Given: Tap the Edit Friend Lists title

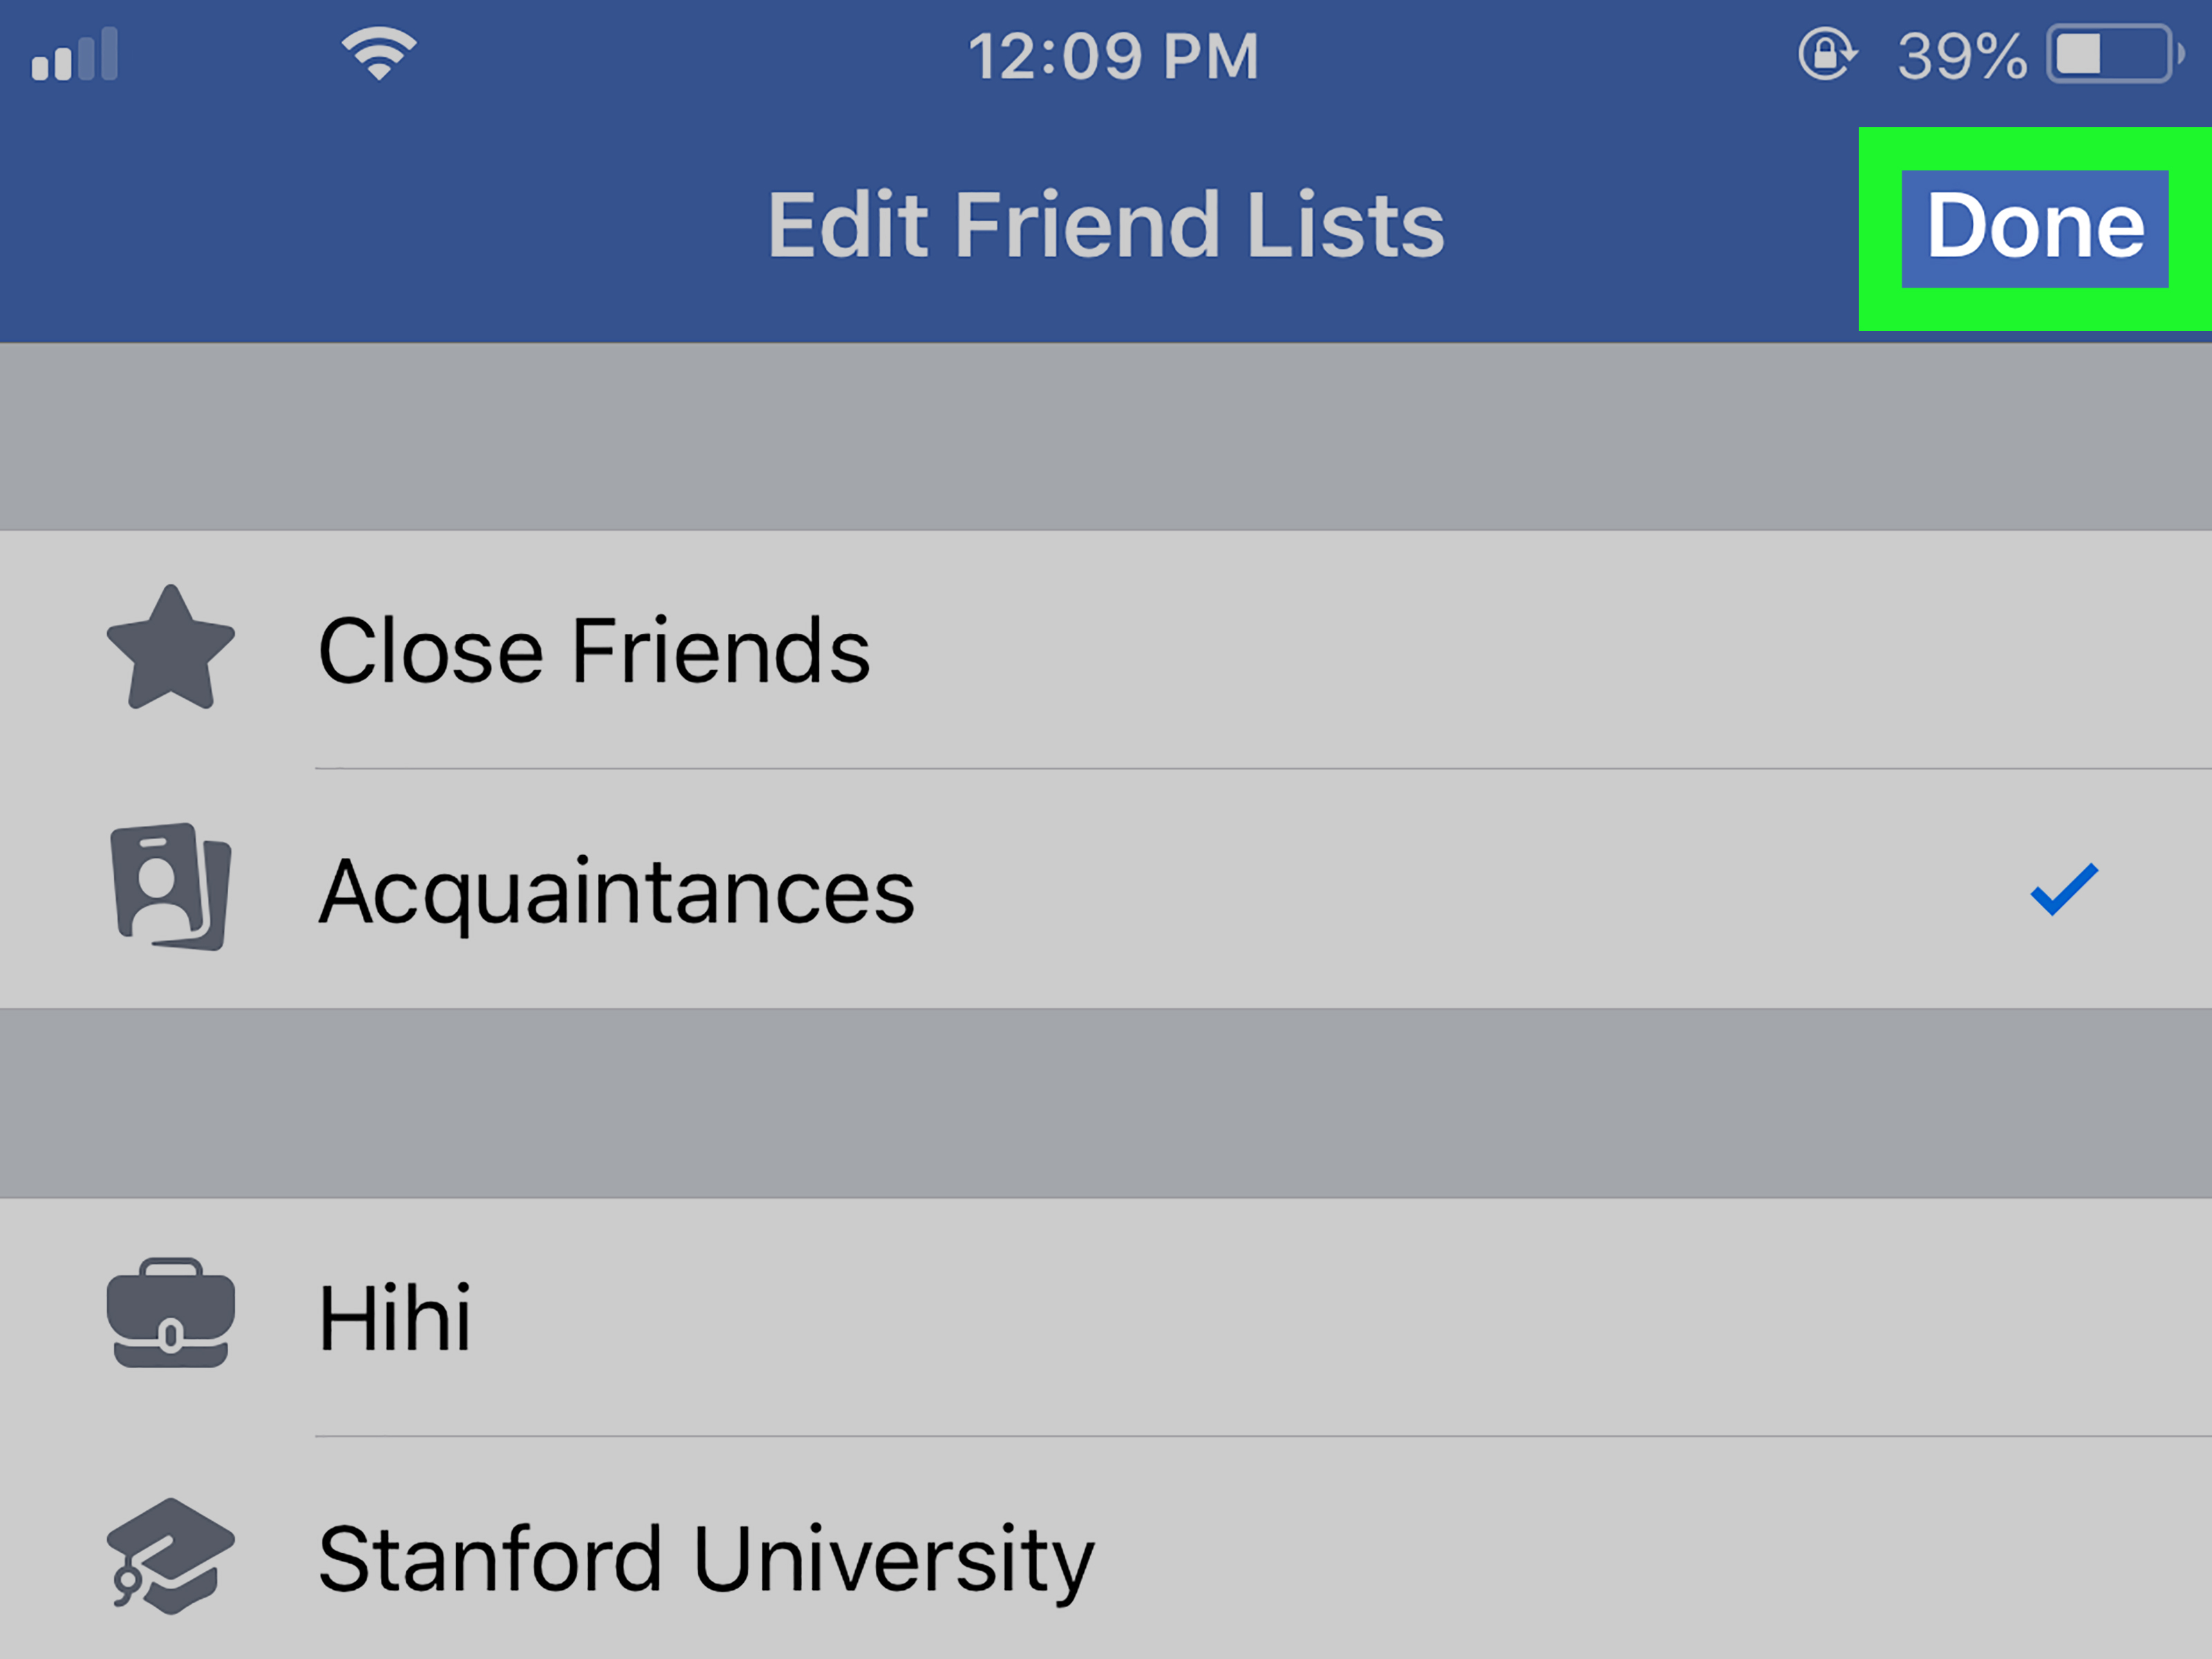Looking at the screenshot, I should point(1106,225).
